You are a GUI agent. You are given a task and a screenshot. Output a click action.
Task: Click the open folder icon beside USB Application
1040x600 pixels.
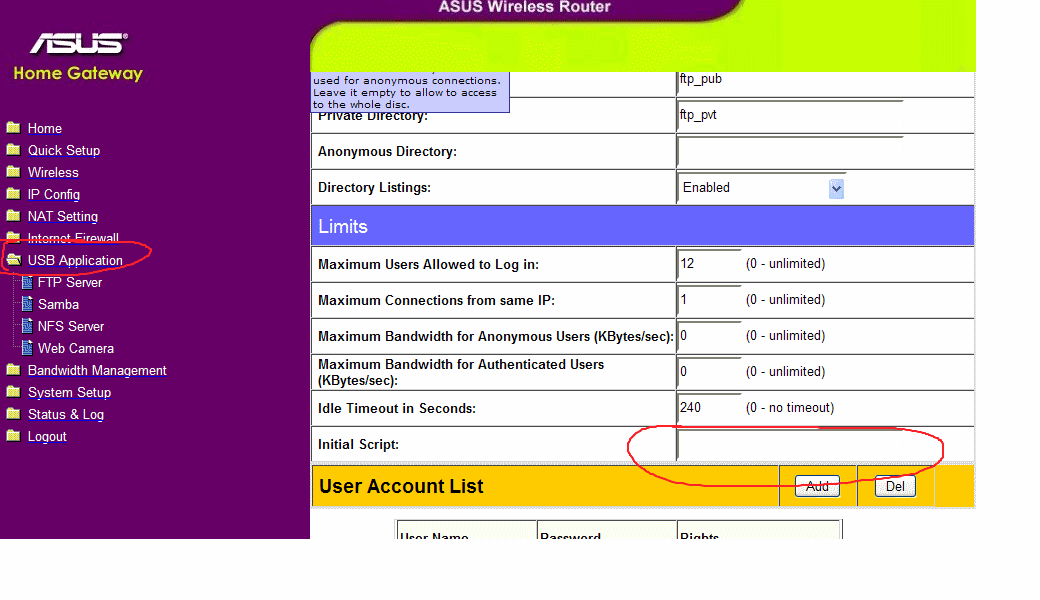click(14, 259)
